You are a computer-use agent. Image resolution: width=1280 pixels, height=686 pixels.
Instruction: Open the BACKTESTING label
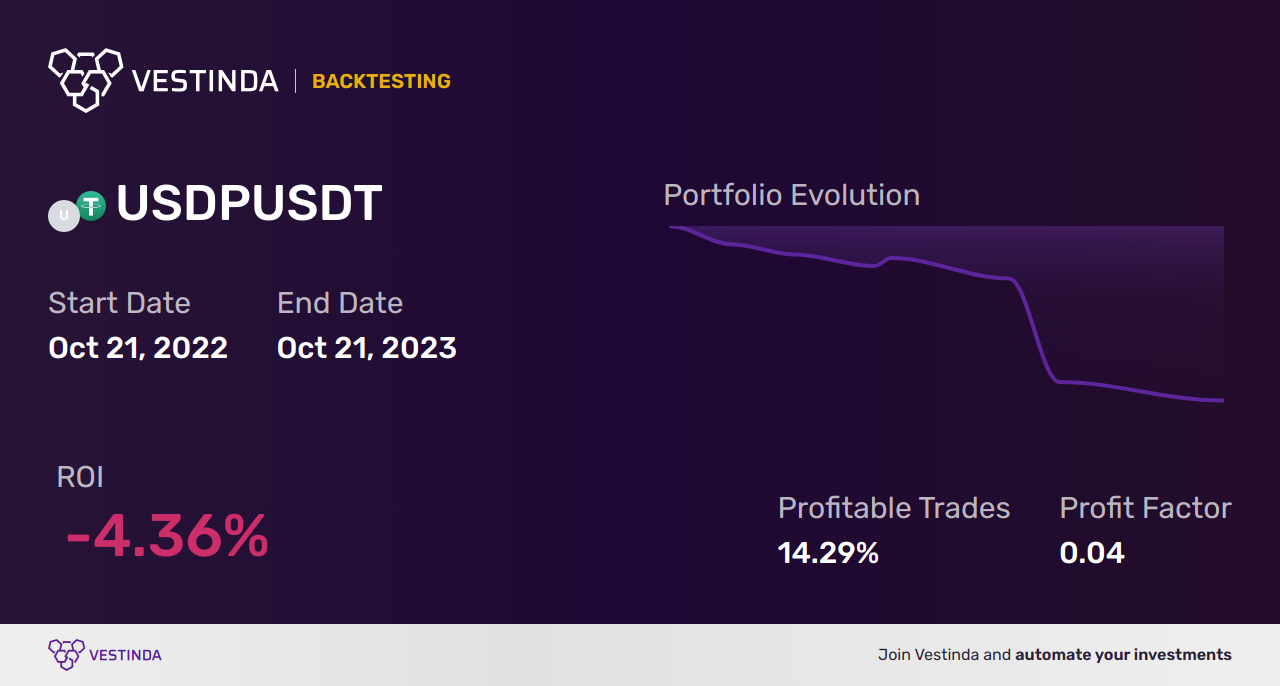[381, 81]
